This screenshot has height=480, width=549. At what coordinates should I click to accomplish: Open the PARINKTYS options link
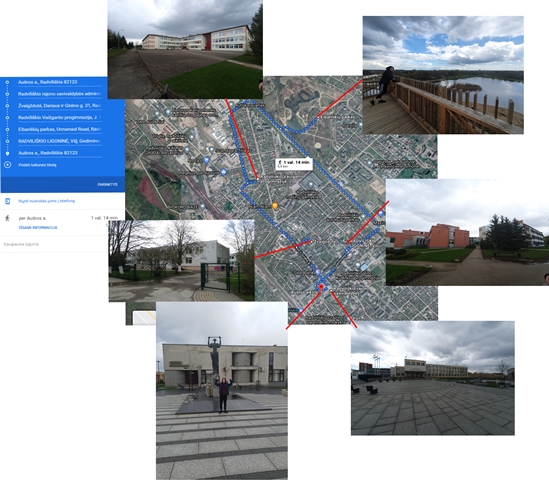coord(107,185)
